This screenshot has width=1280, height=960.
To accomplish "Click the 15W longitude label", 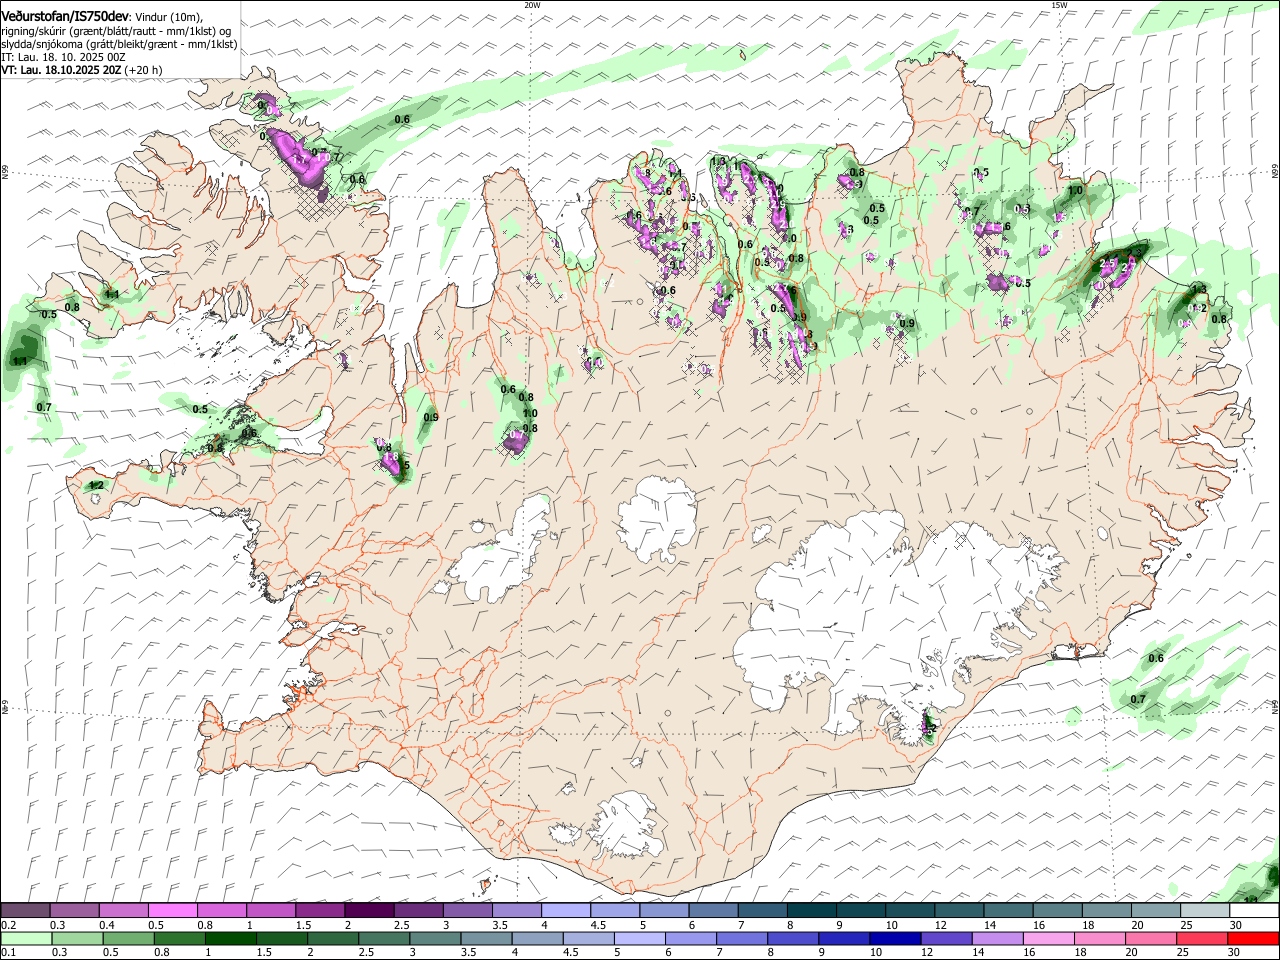I will click(x=1059, y=5).
